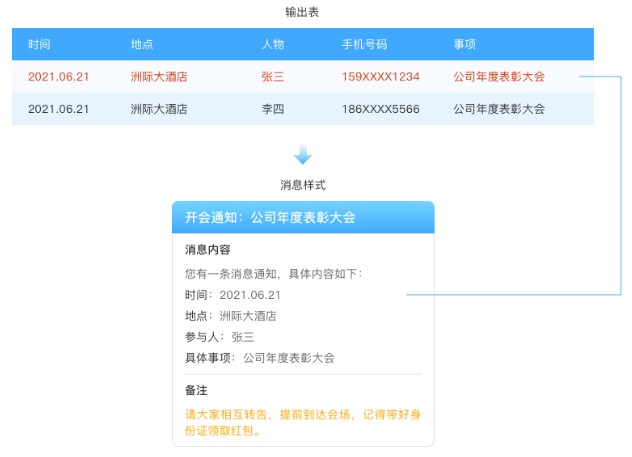Click phone number 186XXXX5566

tap(380, 109)
